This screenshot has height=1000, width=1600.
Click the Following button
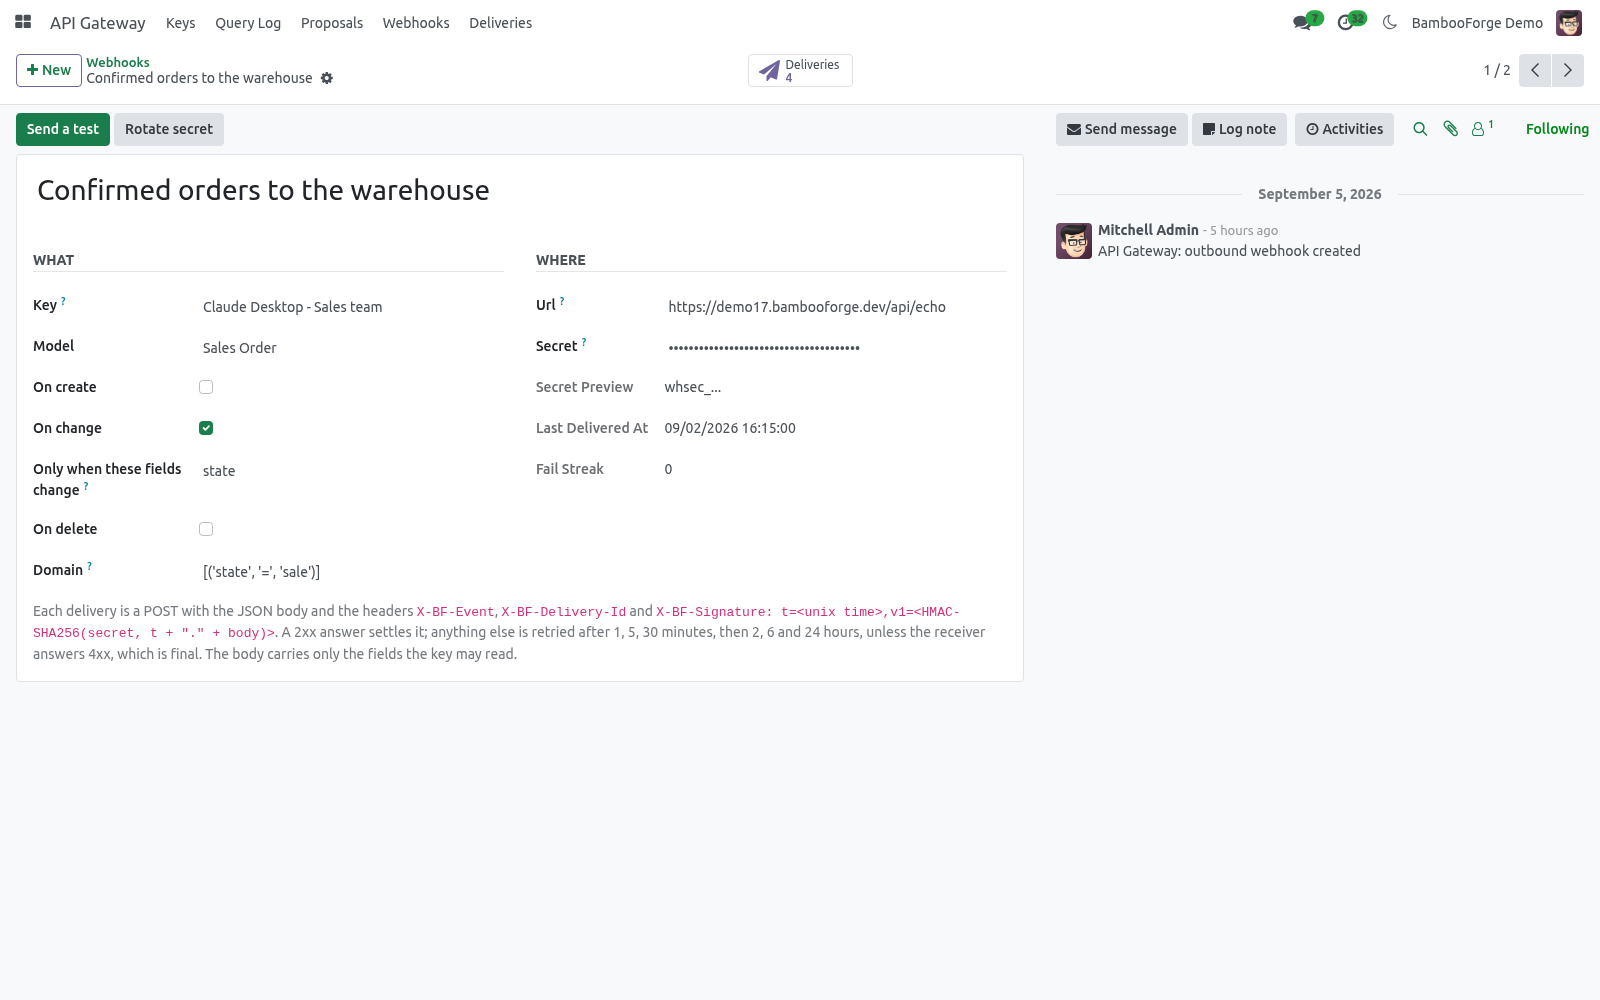coord(1557,129)
